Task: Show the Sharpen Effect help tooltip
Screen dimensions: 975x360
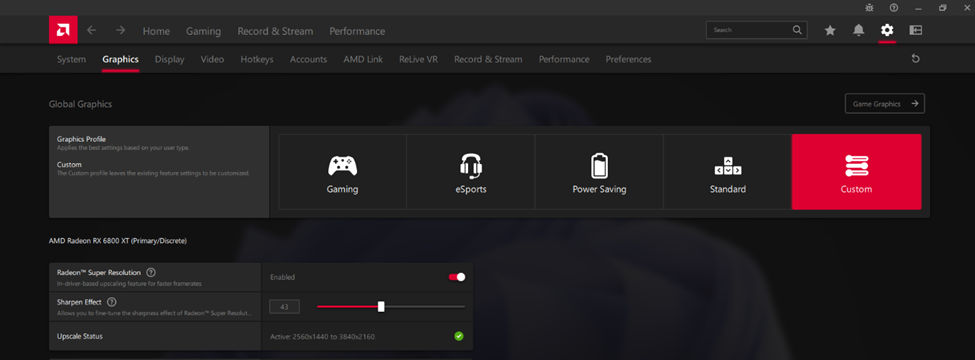Action: tap(112, 302)
